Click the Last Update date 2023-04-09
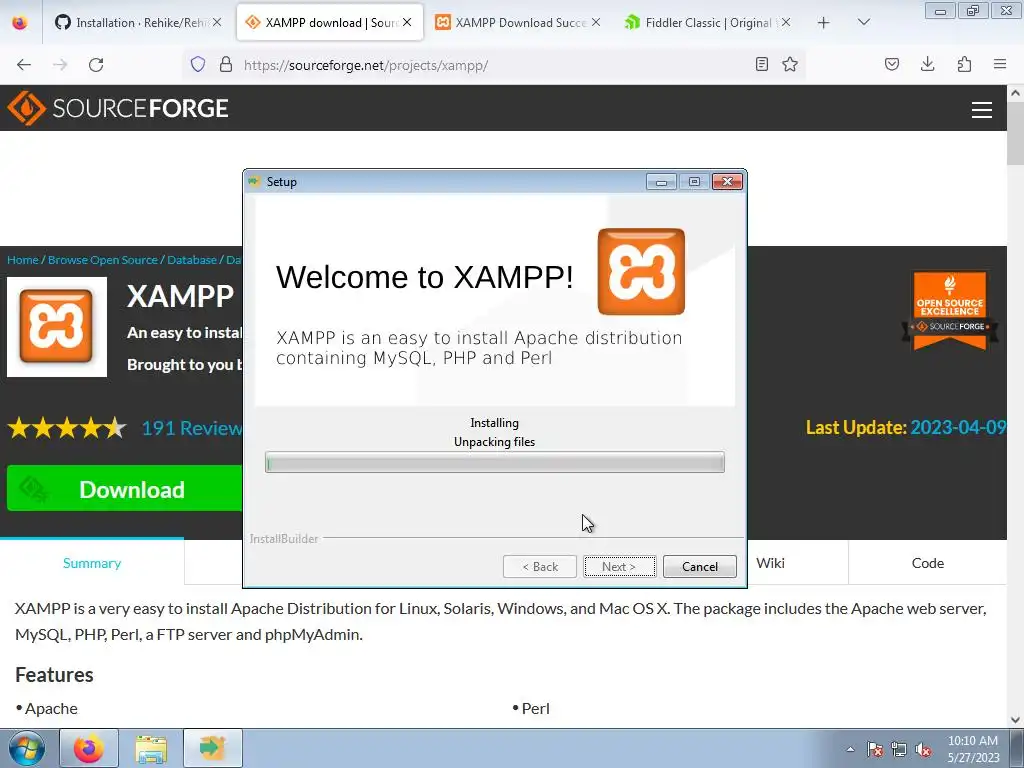The height and width of the screenshot is (768, 1024). pyautogui.click(x=958, y=428)
